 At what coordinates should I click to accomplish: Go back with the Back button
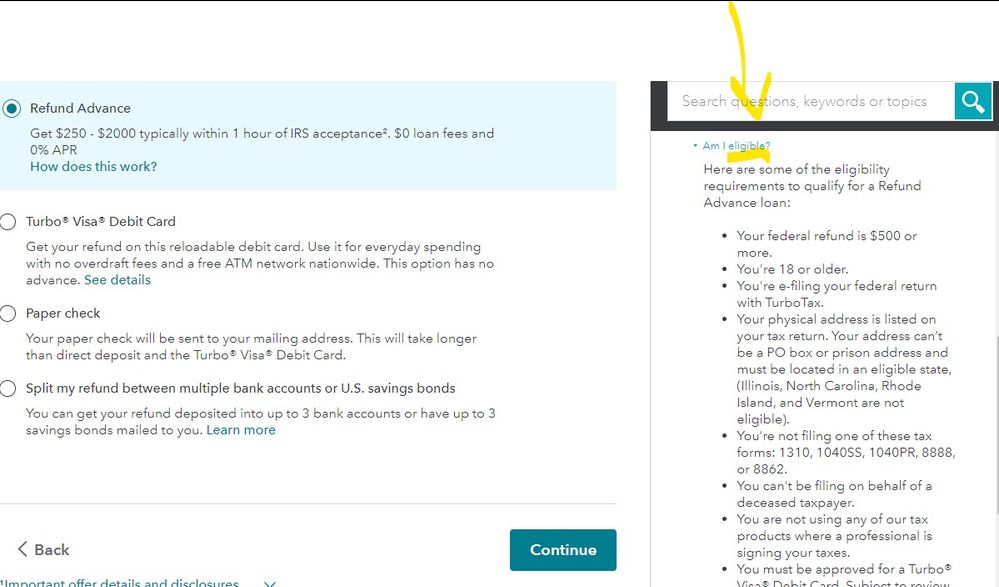43,549
